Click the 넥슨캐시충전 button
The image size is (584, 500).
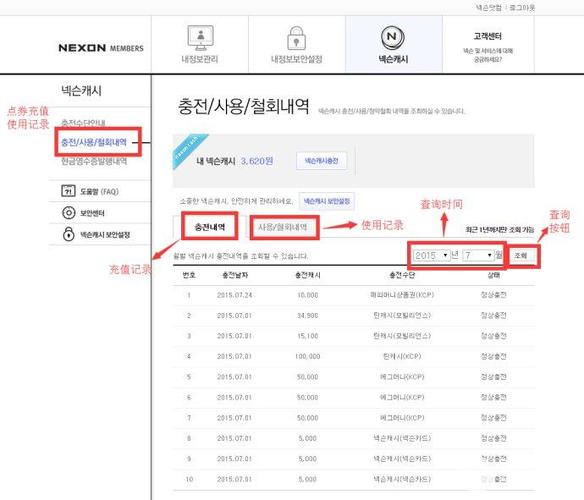[321, 161]
